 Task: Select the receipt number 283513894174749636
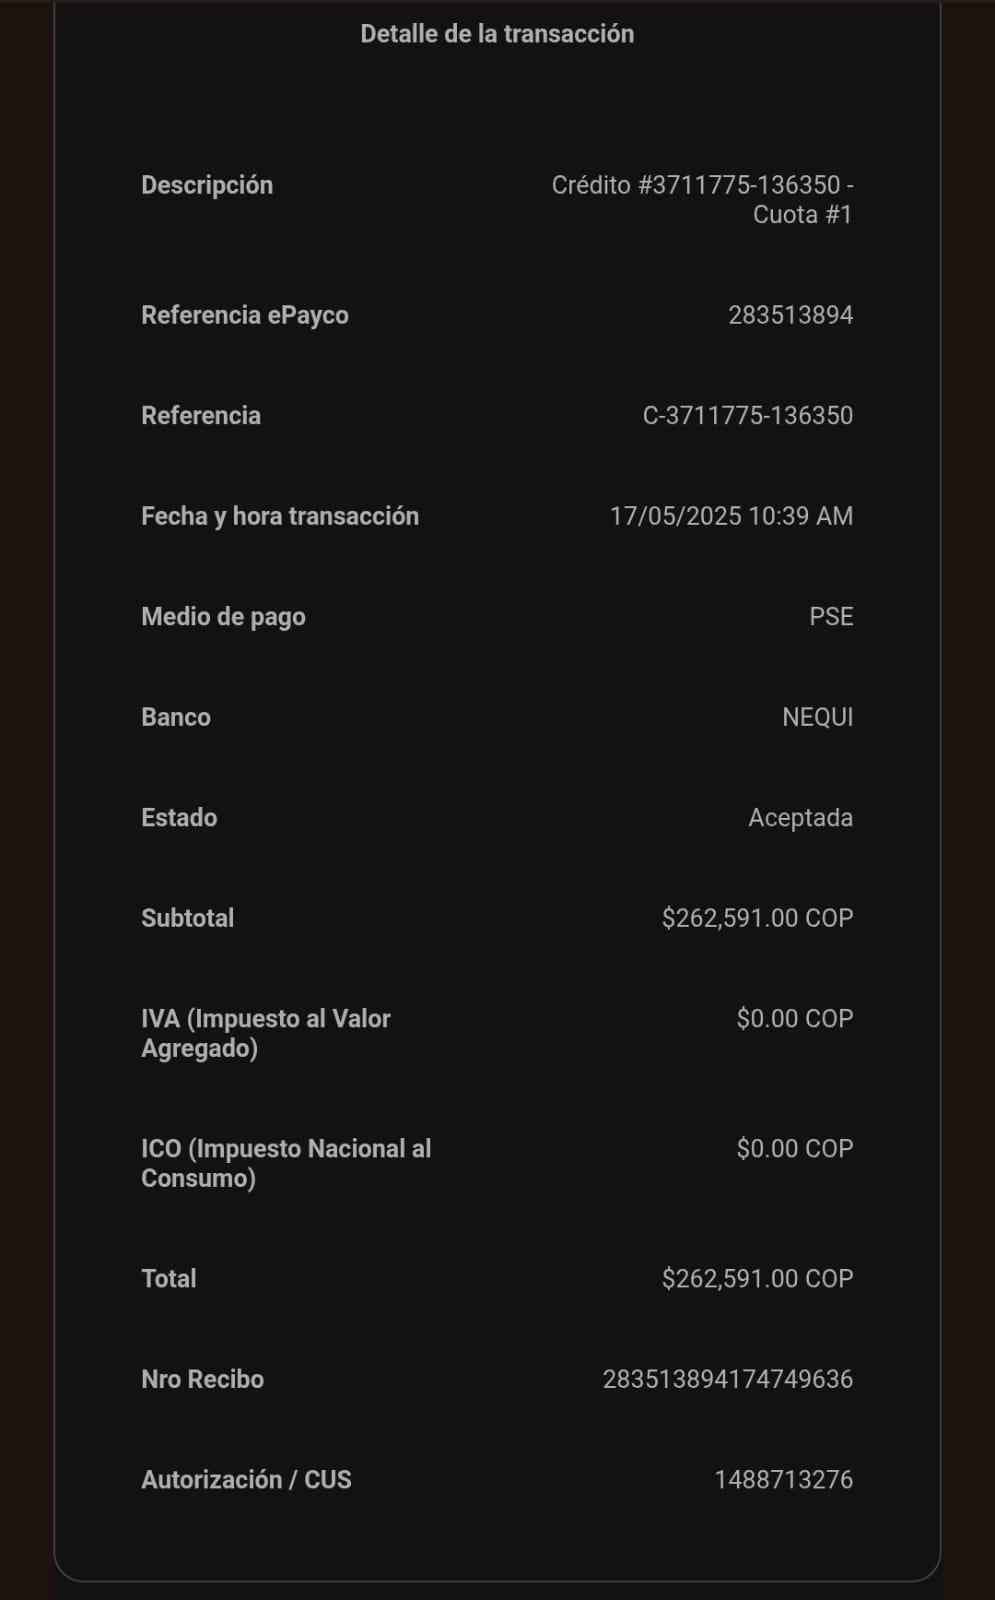727,1379
